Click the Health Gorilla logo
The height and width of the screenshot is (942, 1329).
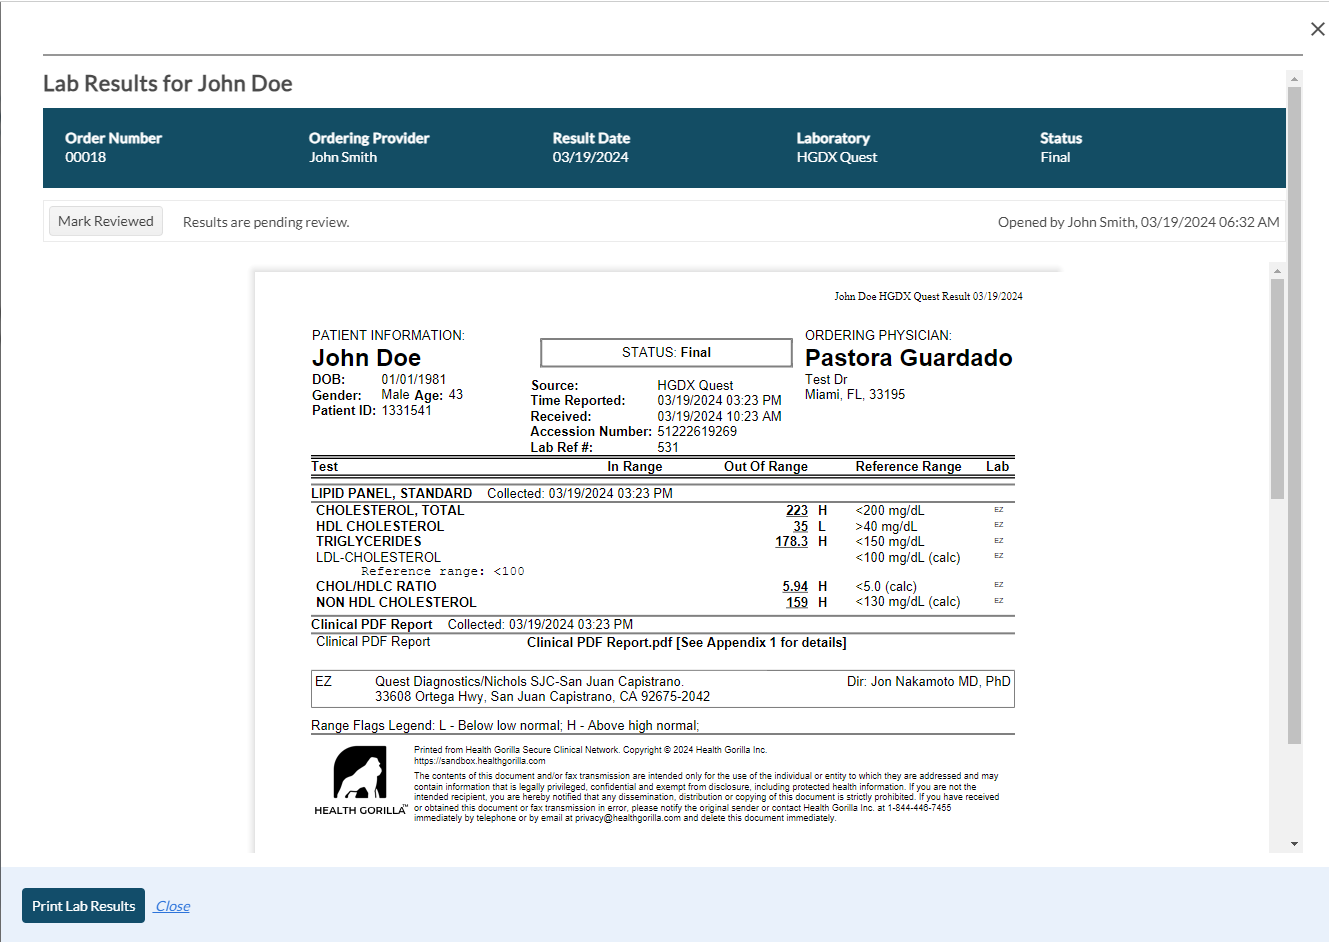[359, 780]
